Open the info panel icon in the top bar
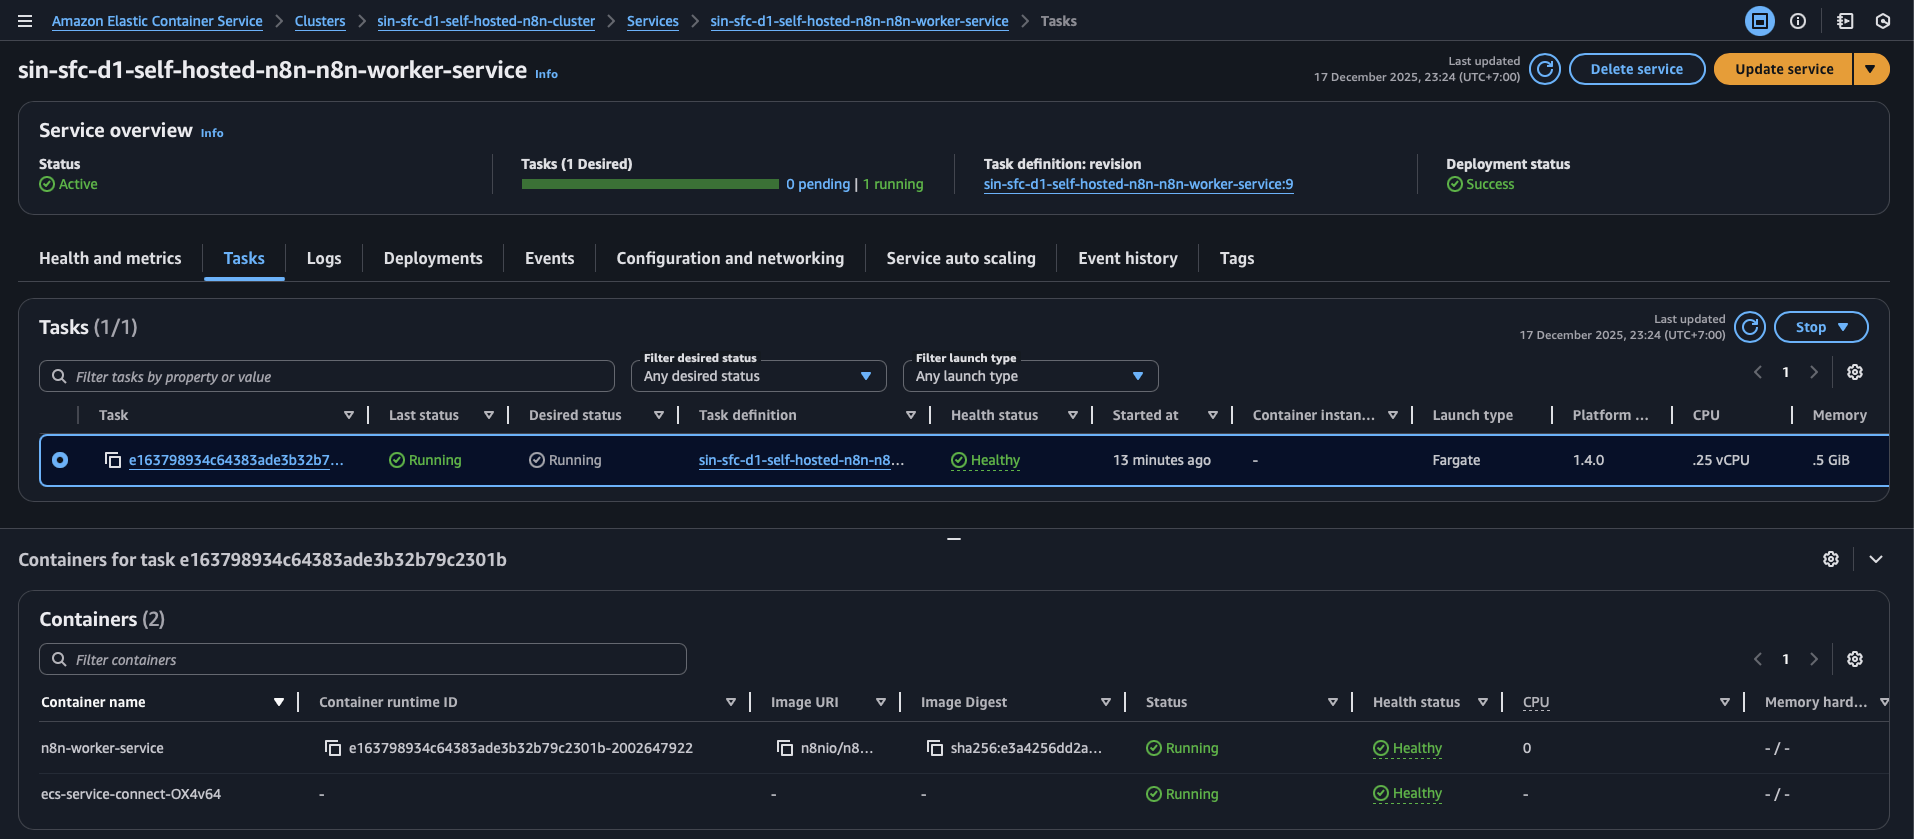The image size is (1914, 839). [x=1798, y=21]
